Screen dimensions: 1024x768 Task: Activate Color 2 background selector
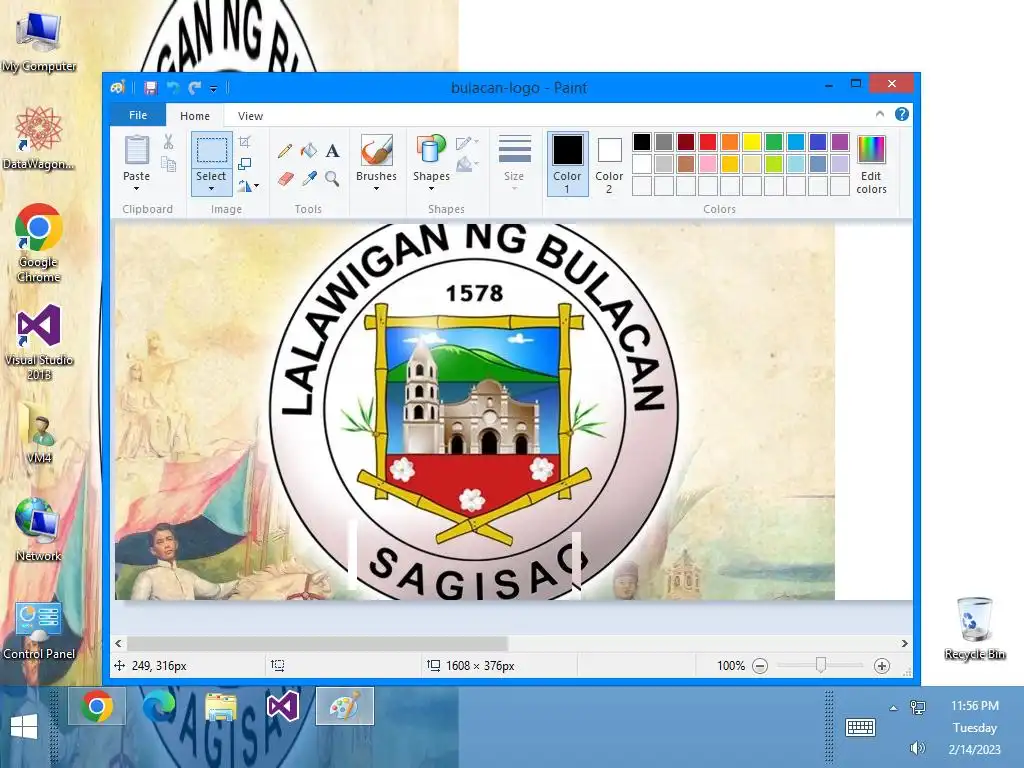tap(609, 164)
